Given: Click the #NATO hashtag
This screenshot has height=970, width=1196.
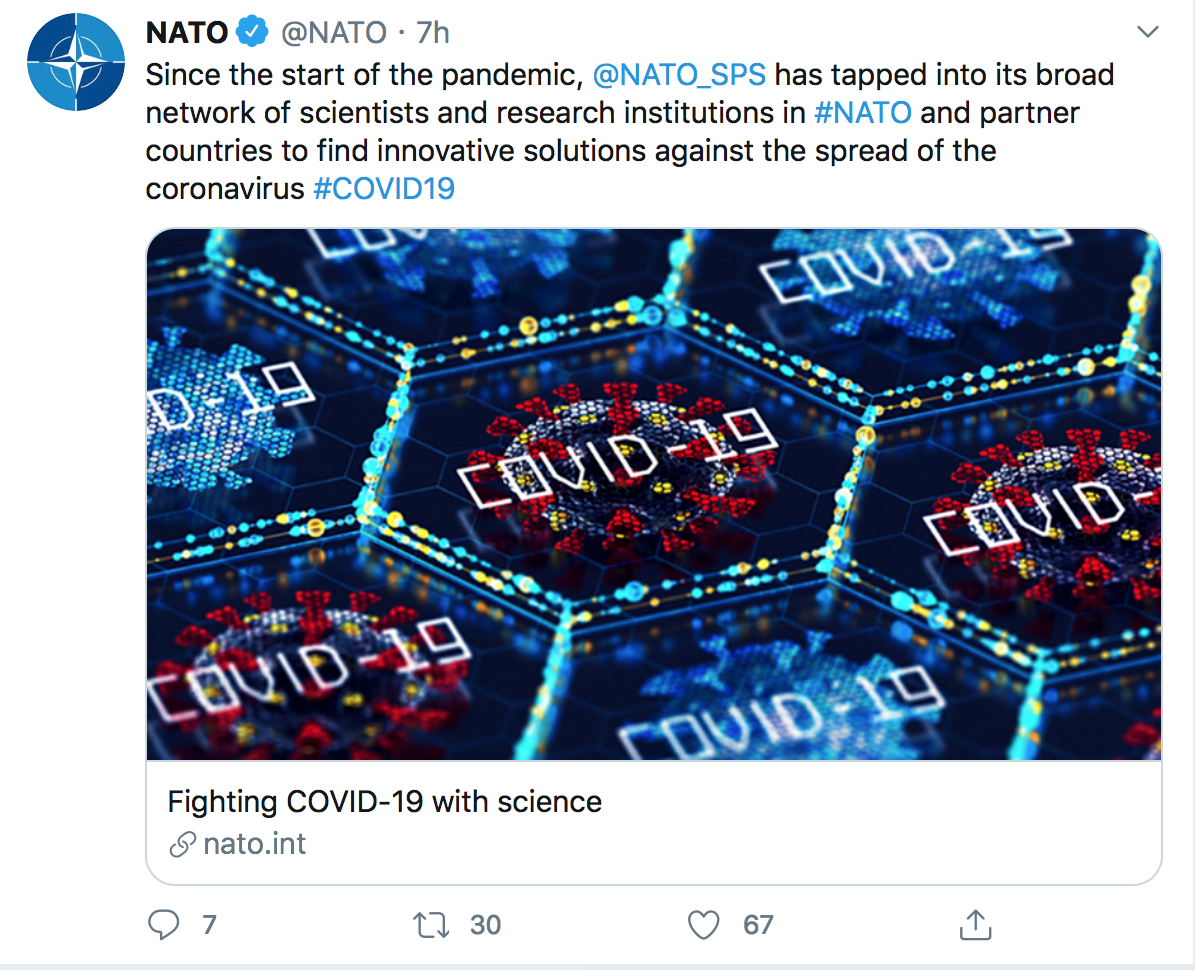Looking at the screenshot, I should pyautogui.click(x=863, y=112).
